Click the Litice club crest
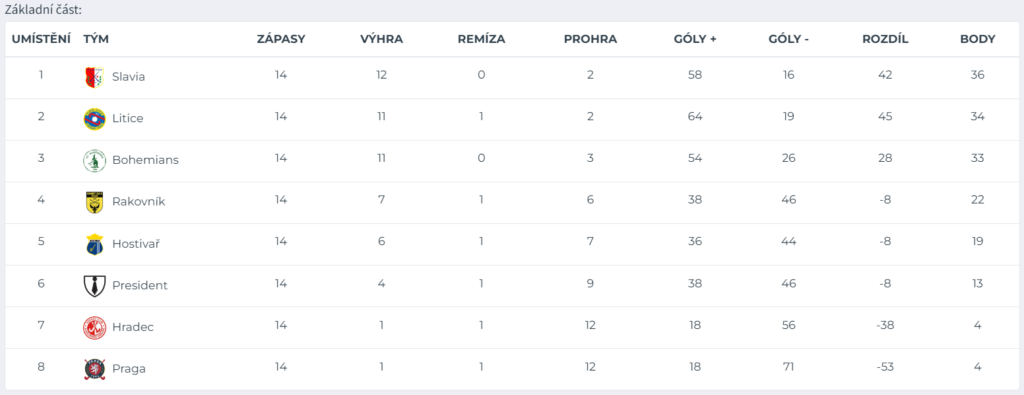The width and height of the screenshot is (1024, 395). pos(95,119)
